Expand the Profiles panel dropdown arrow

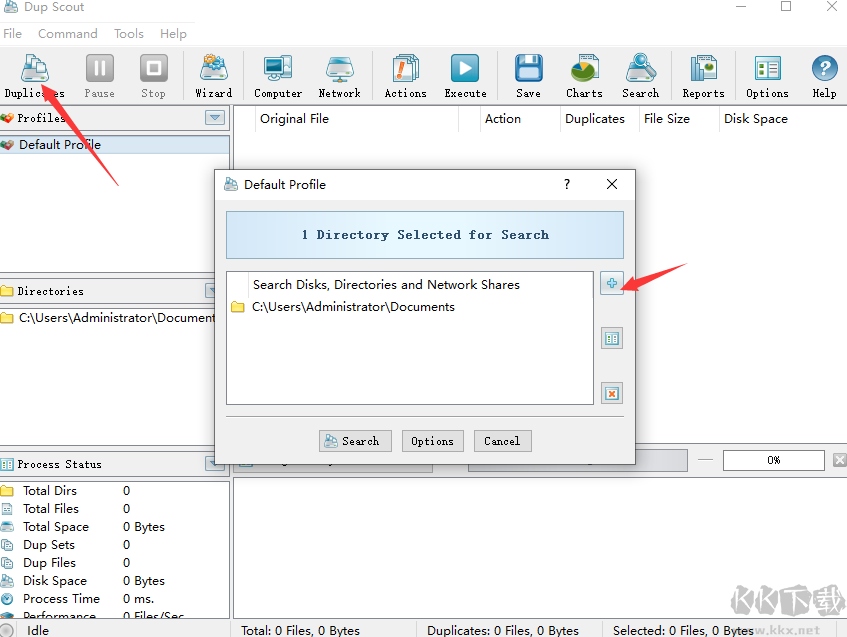(215, 118)
